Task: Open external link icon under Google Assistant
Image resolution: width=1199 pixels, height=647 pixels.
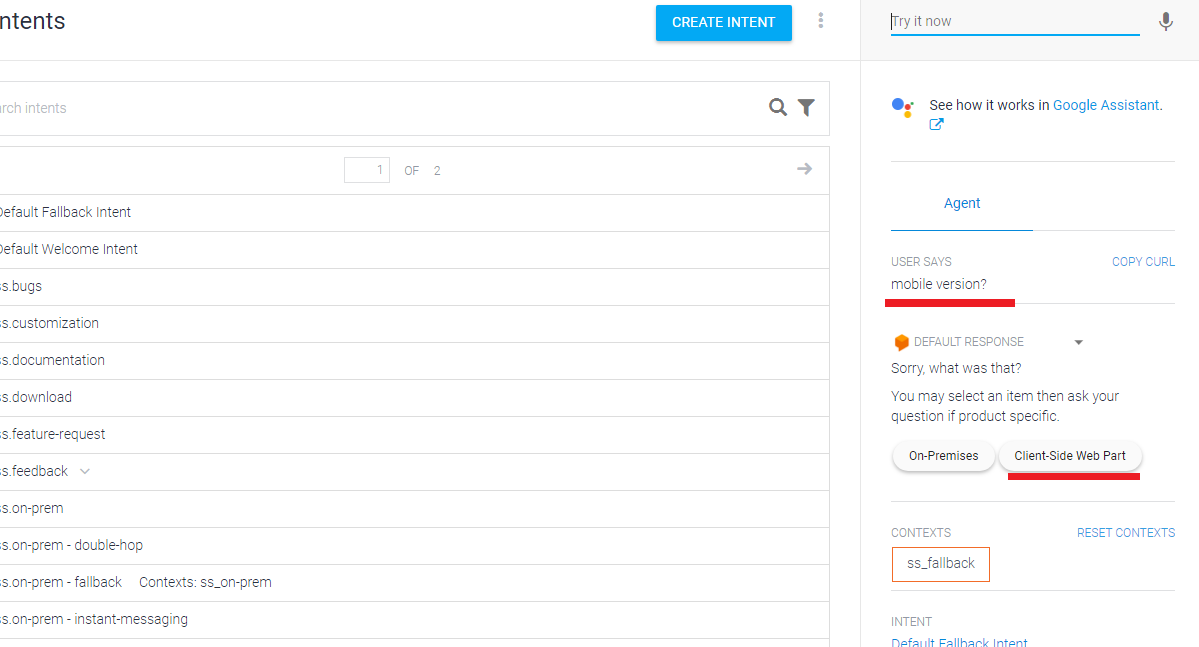Action: point(937,125)
